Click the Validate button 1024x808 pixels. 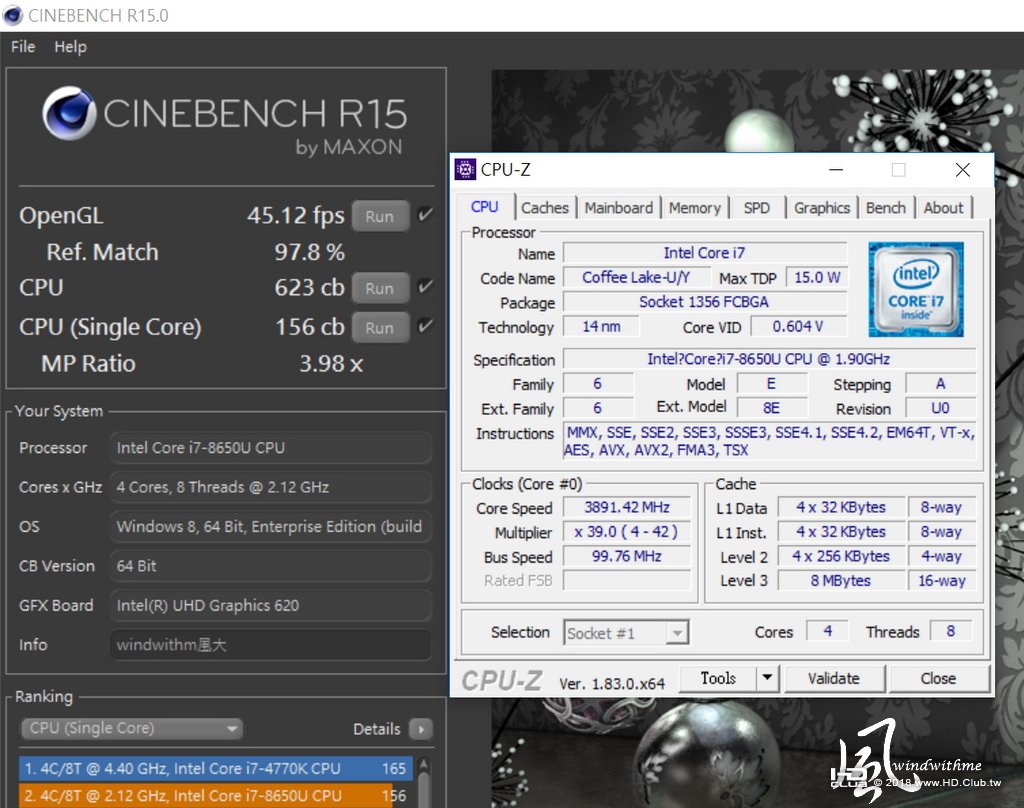(834, 678)
